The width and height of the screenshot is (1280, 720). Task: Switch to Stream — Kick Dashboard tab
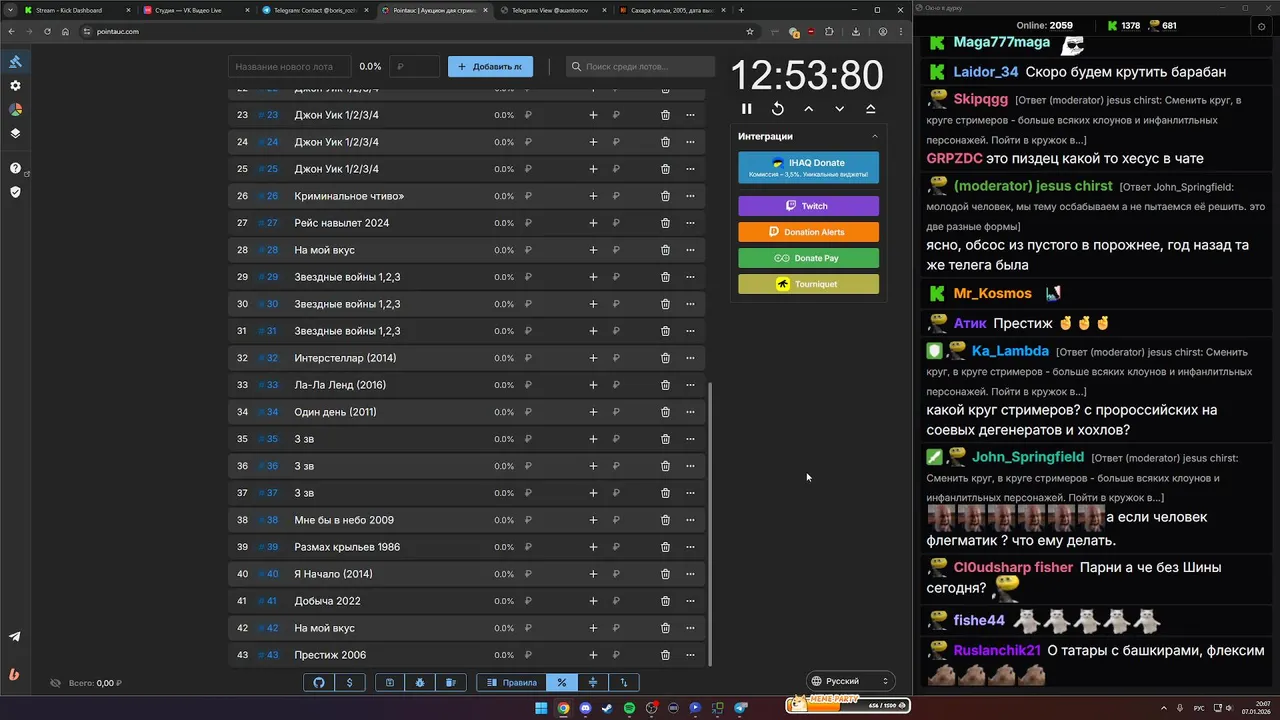tap(76, 10)
